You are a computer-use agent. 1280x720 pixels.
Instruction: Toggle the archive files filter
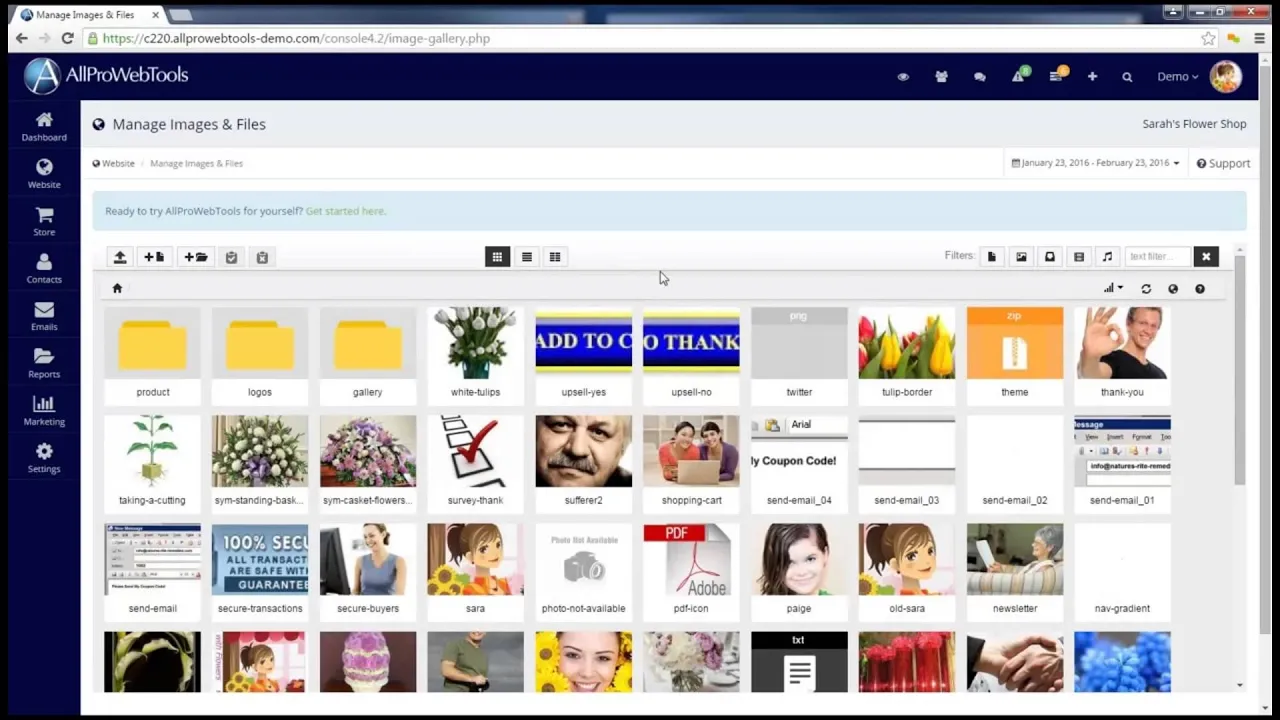coord(1050,257)
